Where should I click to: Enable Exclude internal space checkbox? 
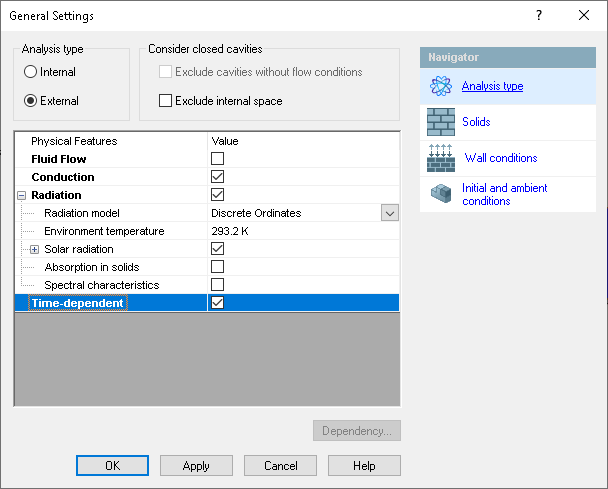pos(166,101)
